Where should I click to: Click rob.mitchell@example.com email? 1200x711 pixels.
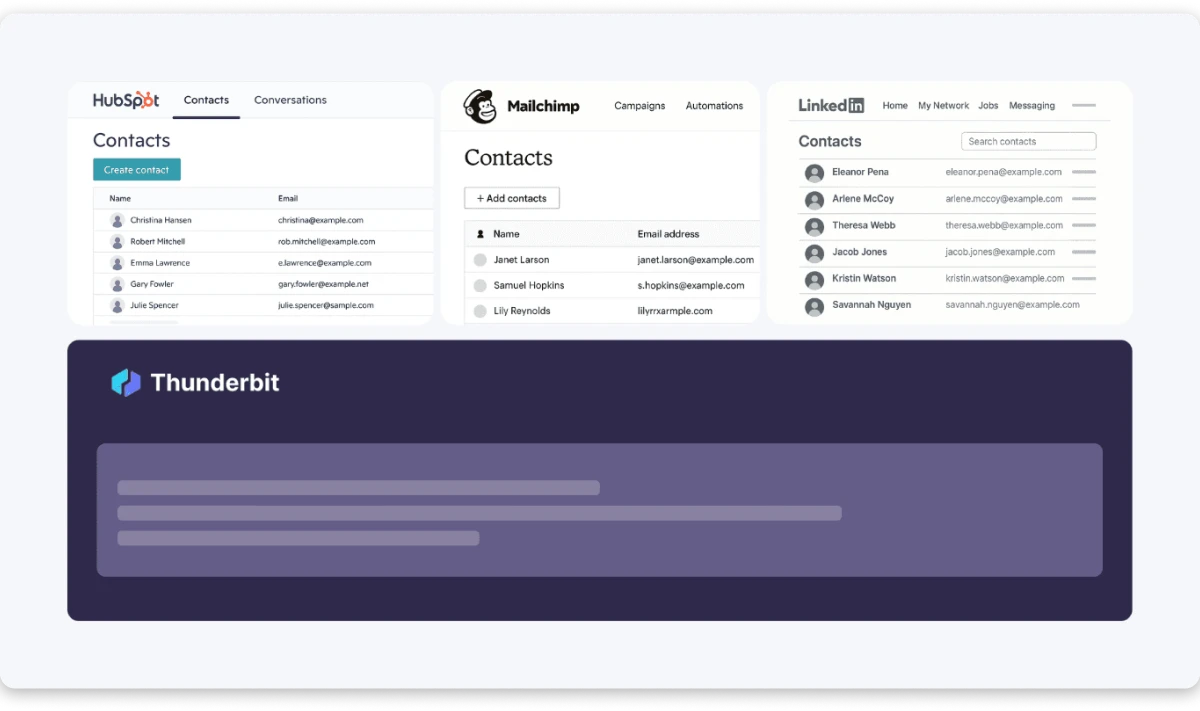pos(327,241)
